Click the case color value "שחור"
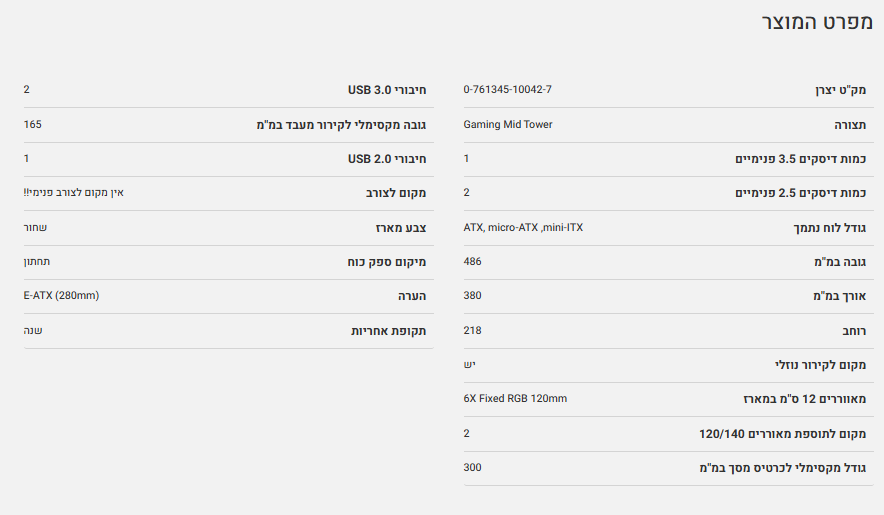The height and width of the screenshot is (515, 884). tap(35, 228)
